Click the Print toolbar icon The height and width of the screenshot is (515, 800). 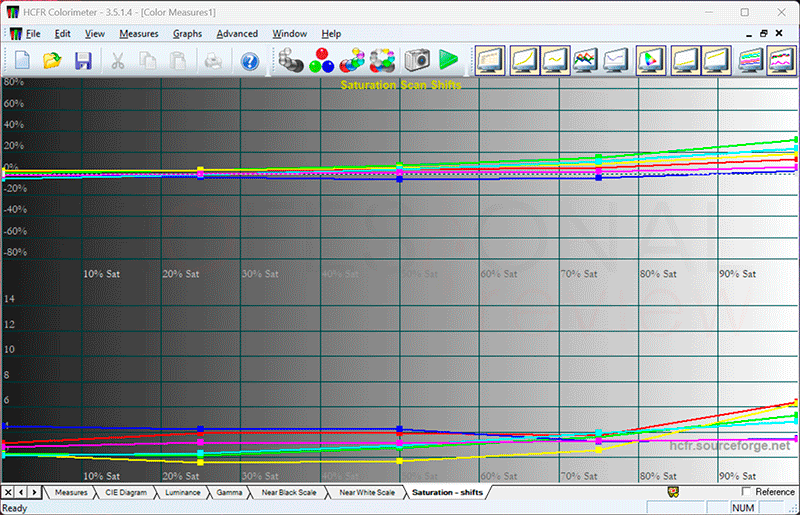point(213,61)
